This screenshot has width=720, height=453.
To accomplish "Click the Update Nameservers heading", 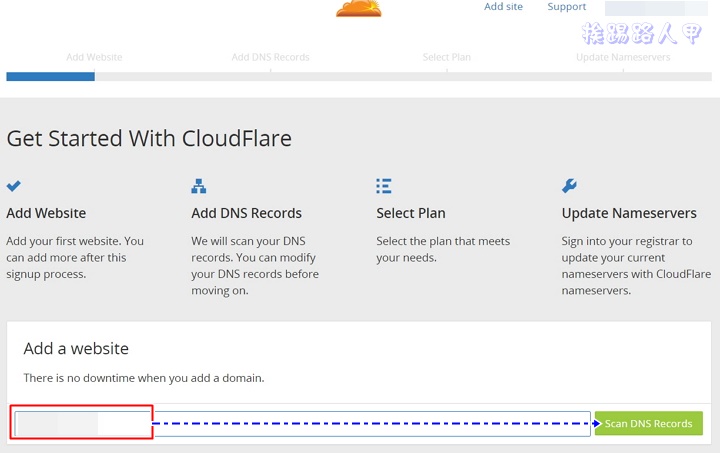I will tap(629, 213).
